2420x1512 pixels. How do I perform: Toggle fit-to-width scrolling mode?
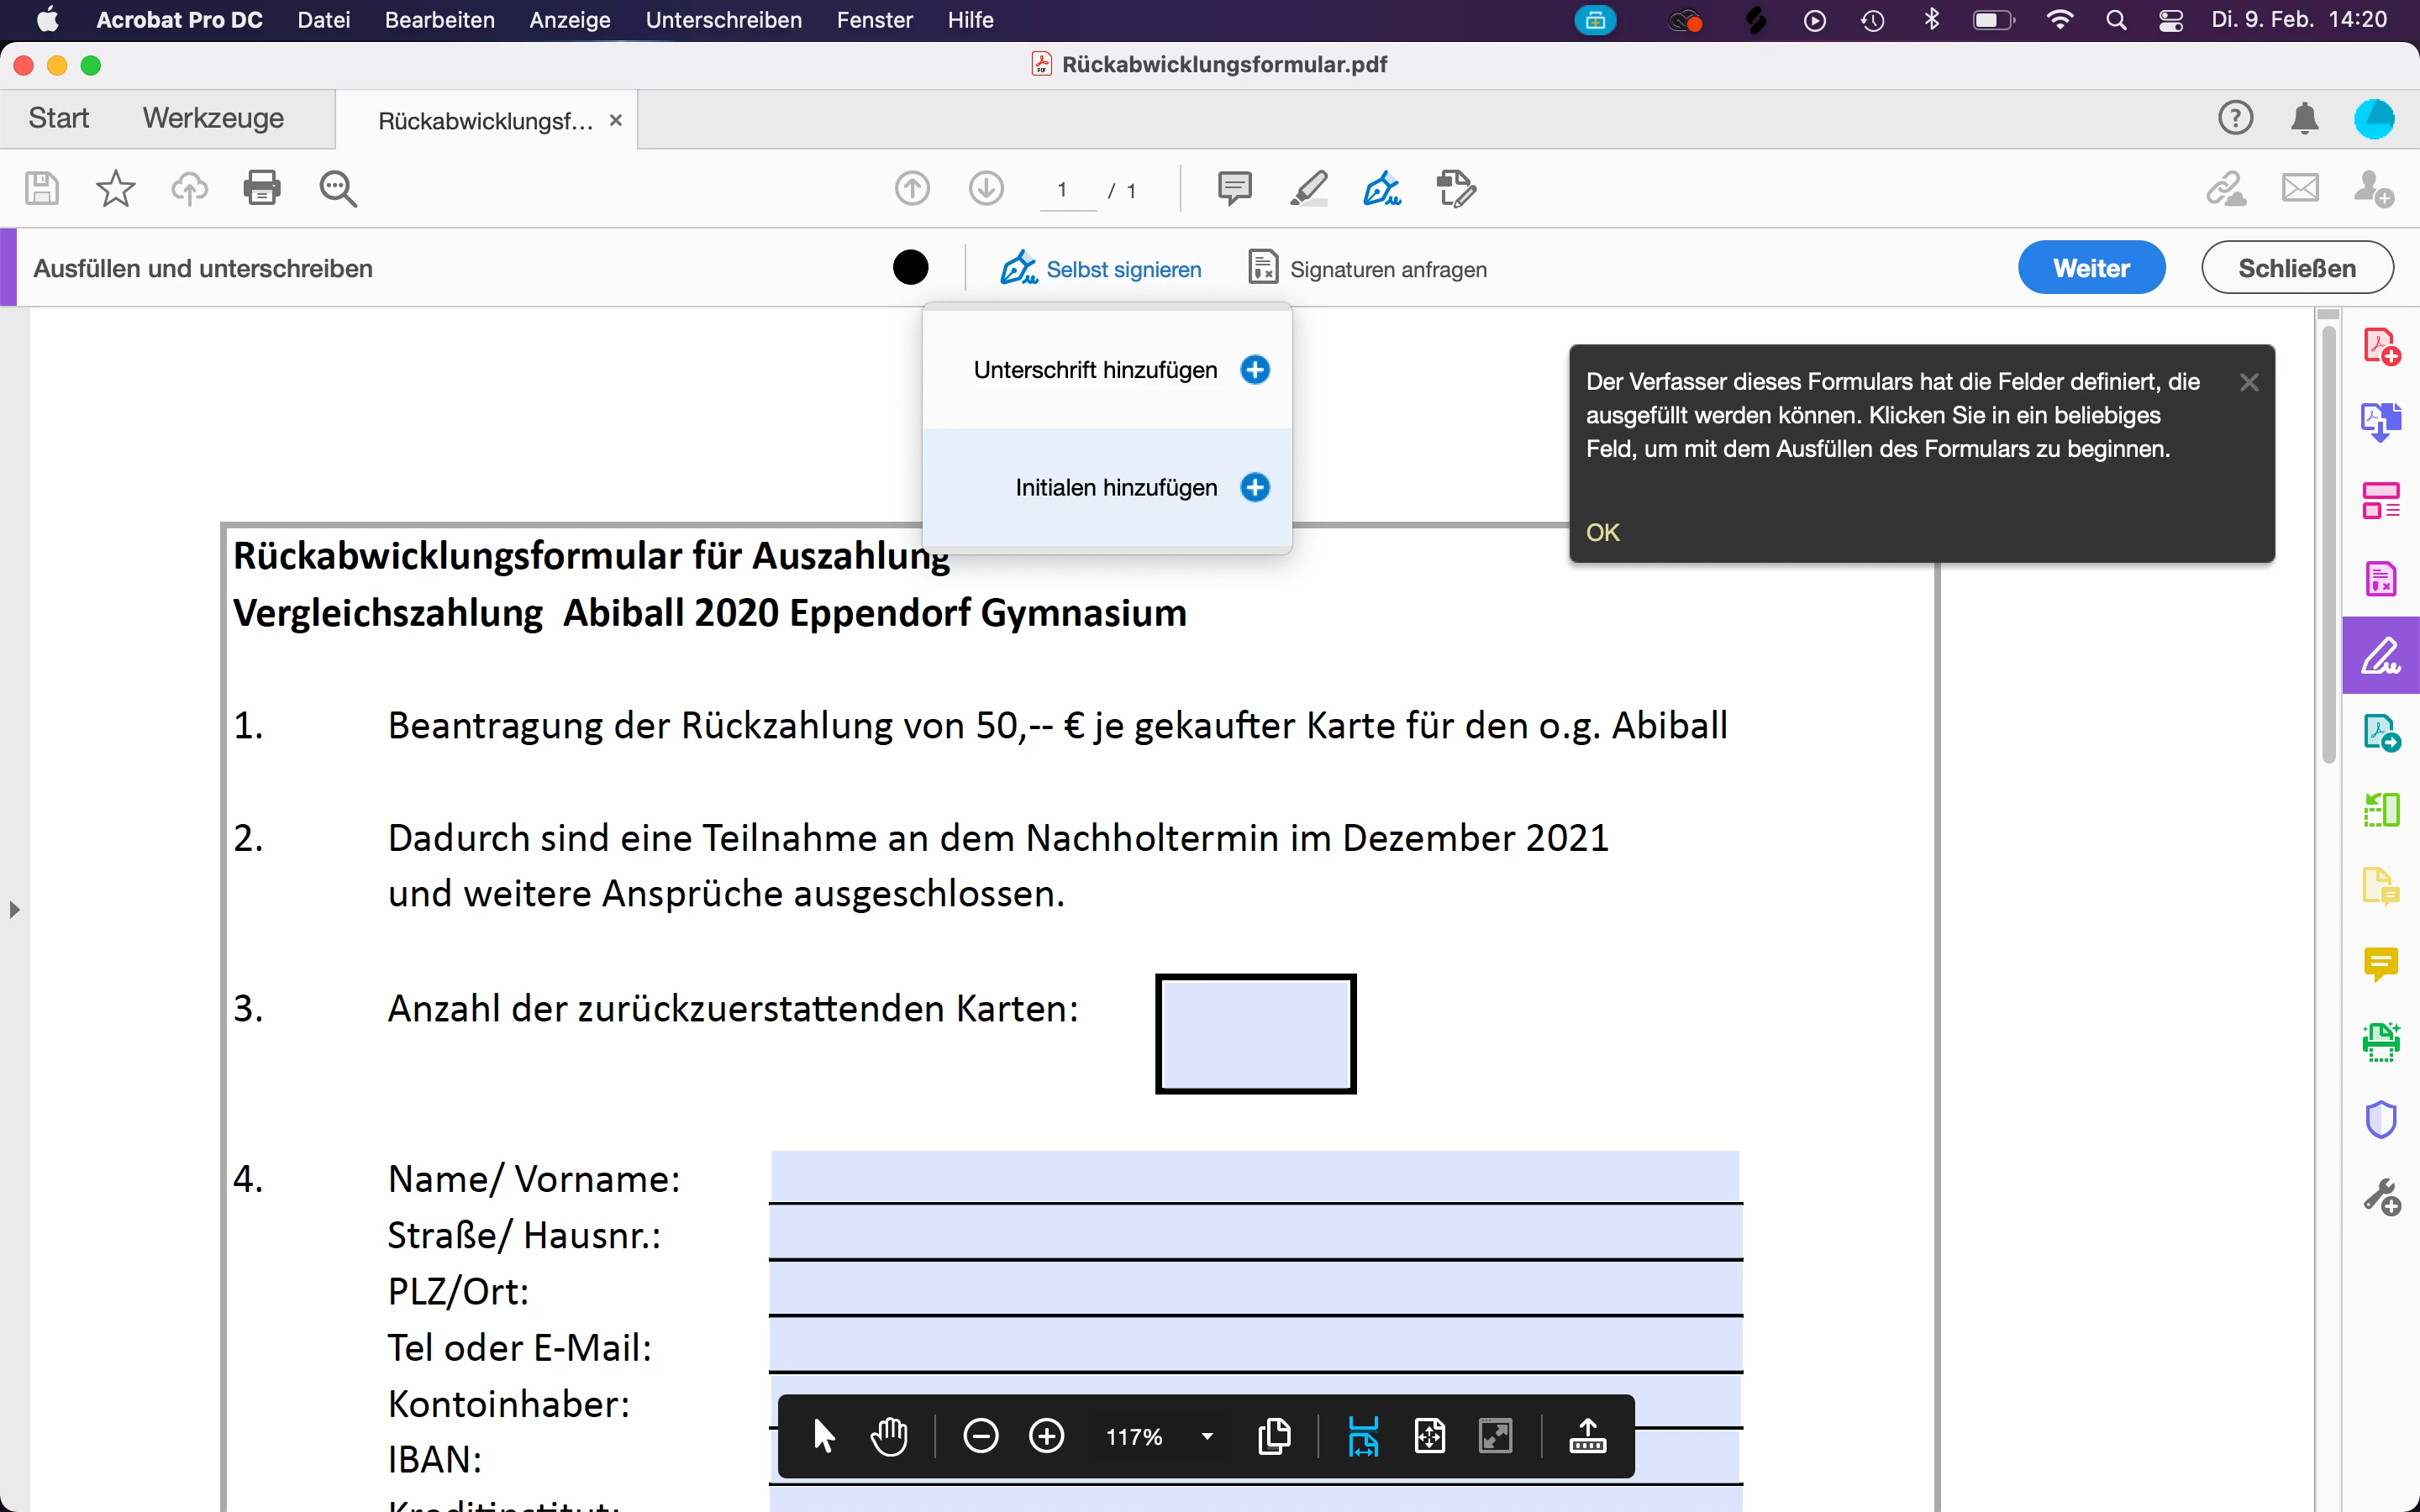point(1363,1437)
